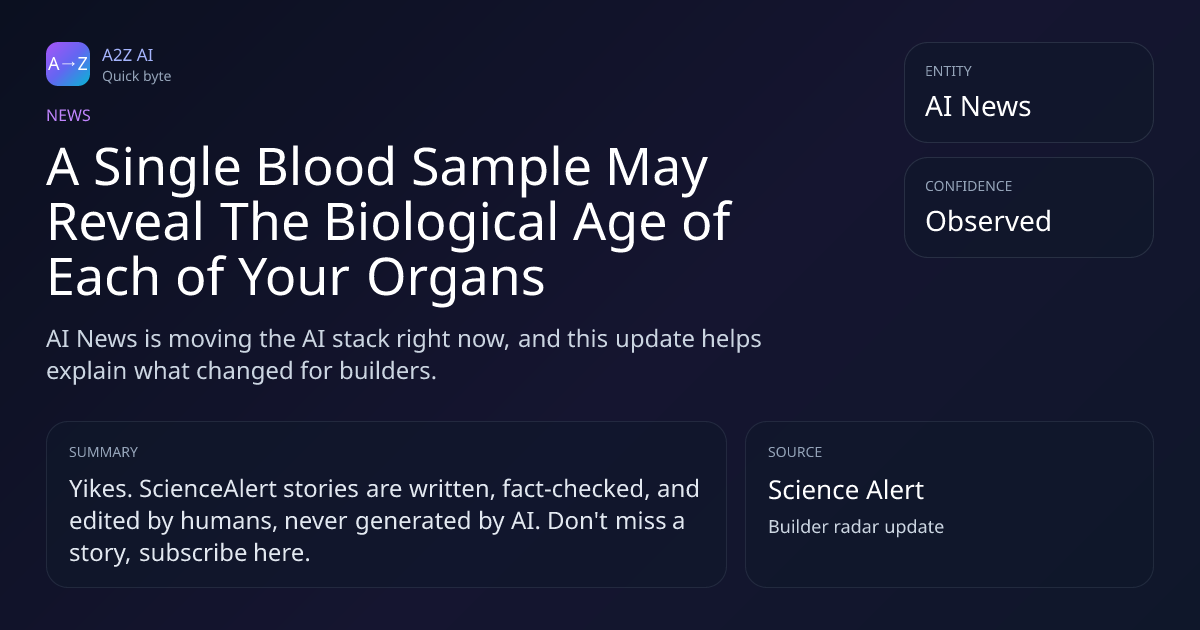Click the AI News description paragraph
This screenshot has height=630, width=1200.
pyautogui.click(x=404, y=354)
